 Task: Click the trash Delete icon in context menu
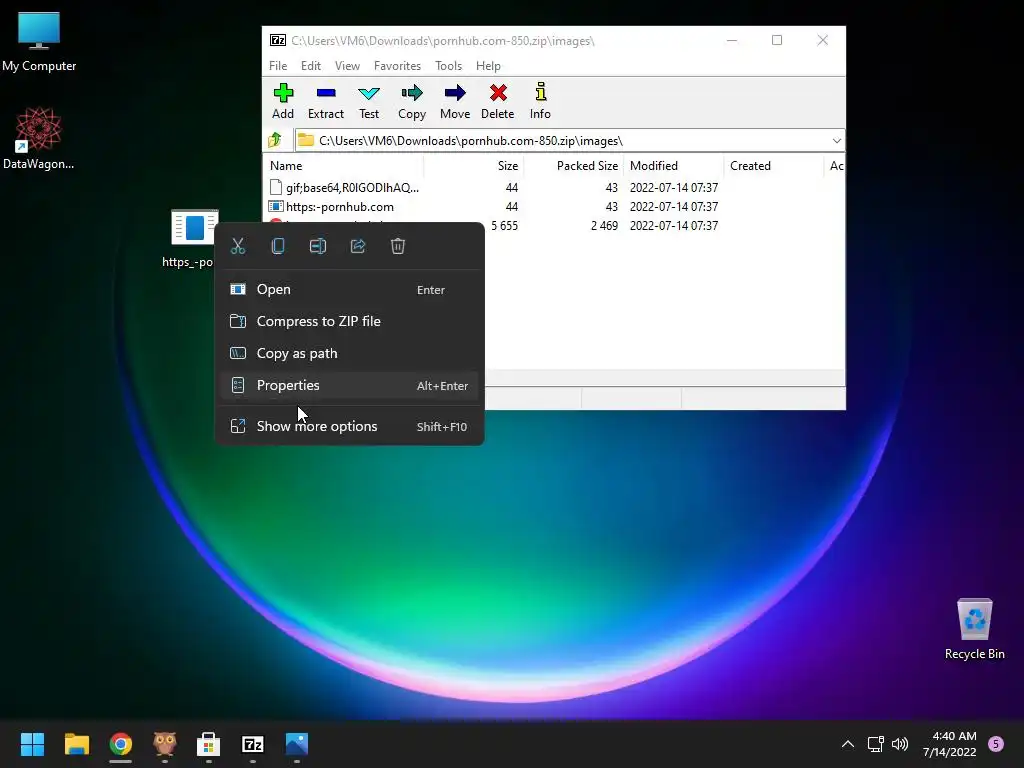[398, 246]
